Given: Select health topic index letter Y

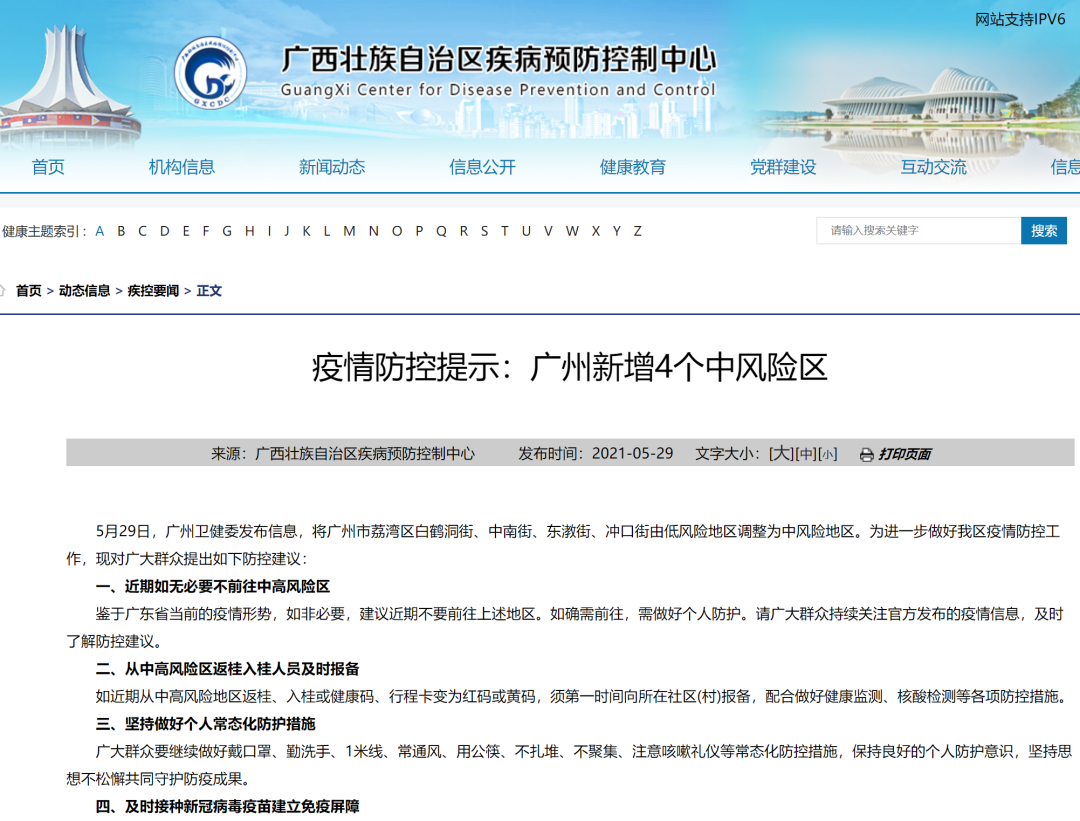Looking at the screenshot, I should [x=617, y=231].
